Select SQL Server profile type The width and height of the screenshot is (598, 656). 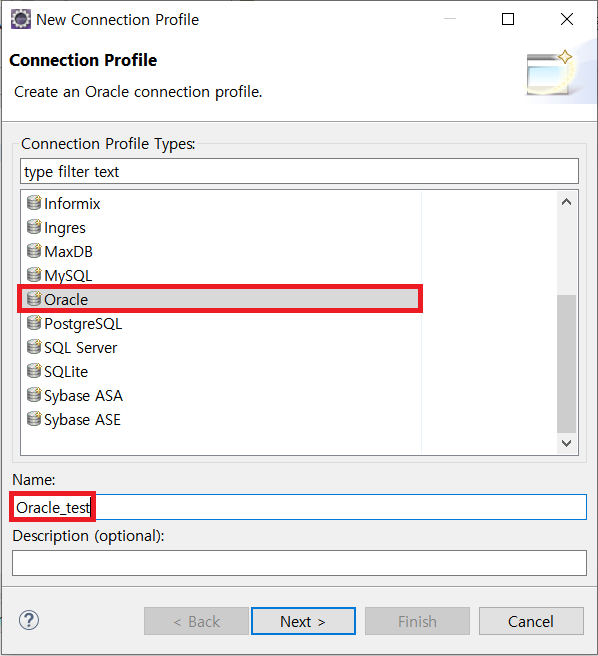point(80,348)
